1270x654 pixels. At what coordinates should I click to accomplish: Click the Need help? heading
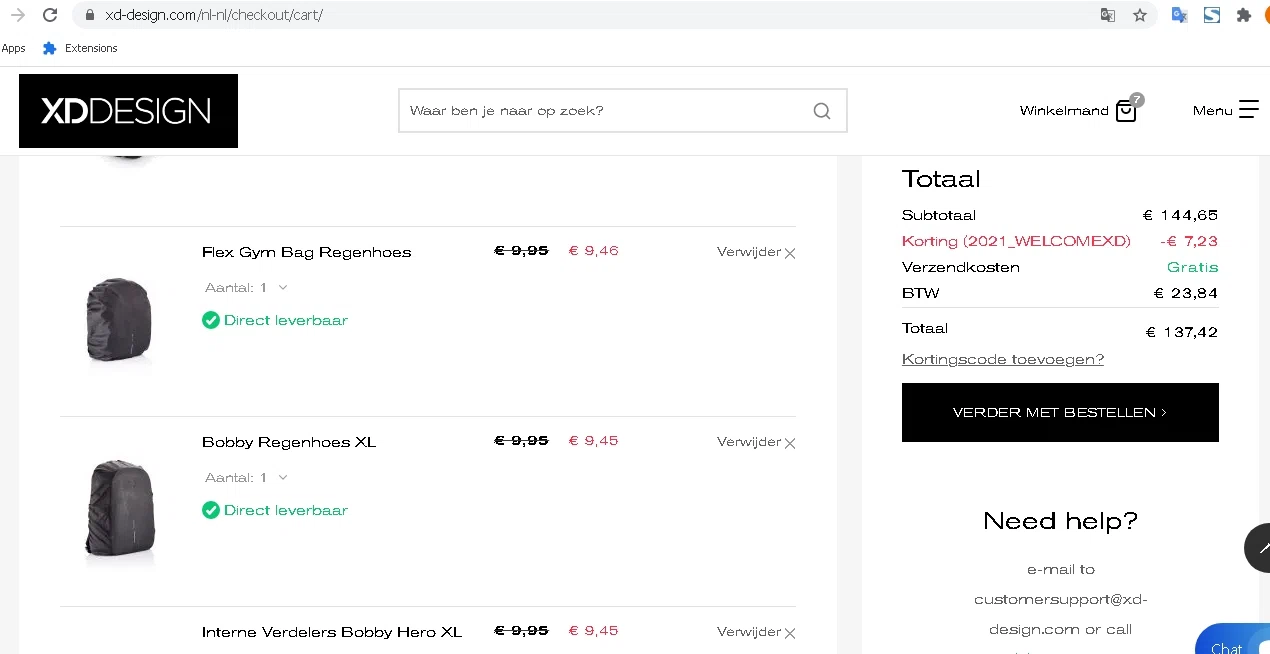click(1060, 521)
